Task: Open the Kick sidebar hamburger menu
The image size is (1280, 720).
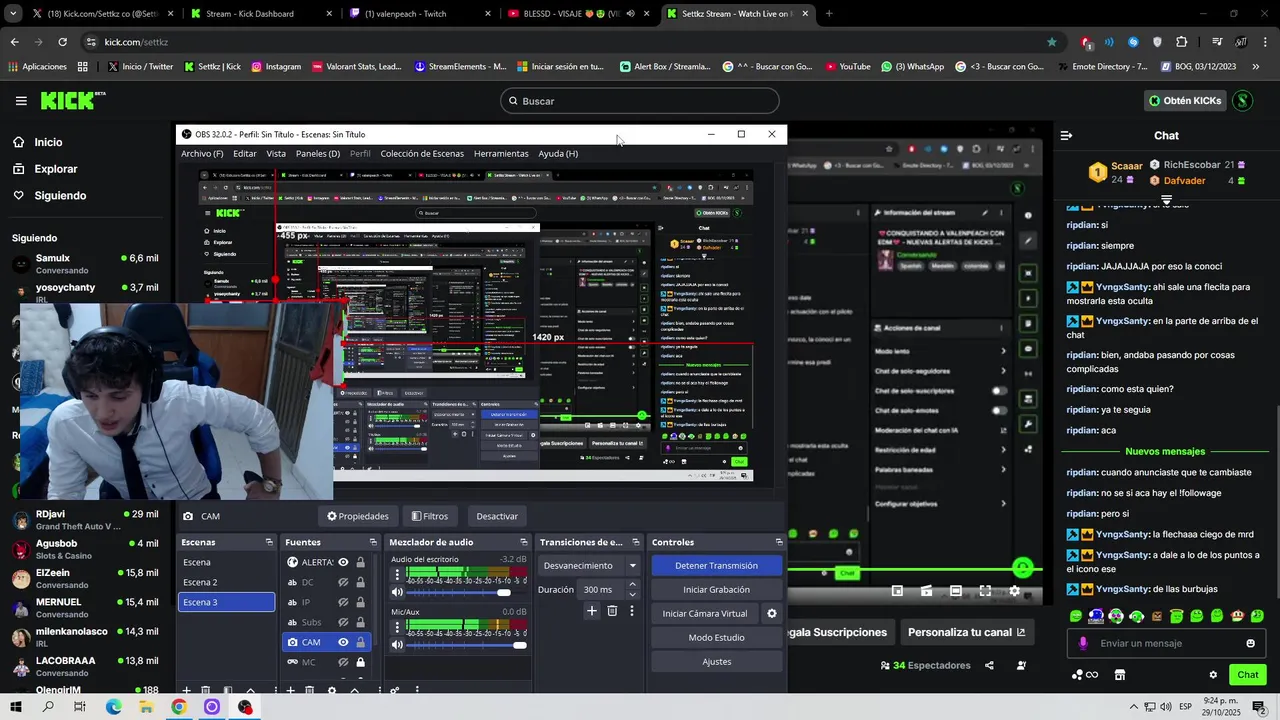Action: pos(21,101)
